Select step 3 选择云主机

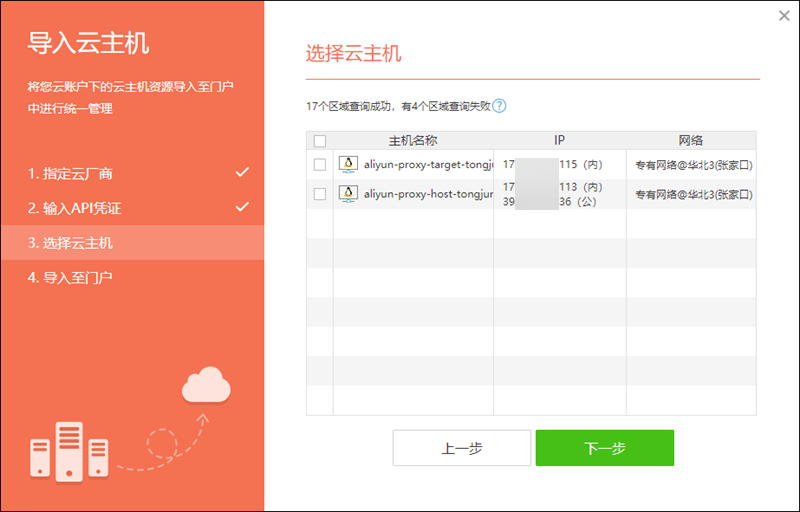pyautogui.click(x=70, y=243)
